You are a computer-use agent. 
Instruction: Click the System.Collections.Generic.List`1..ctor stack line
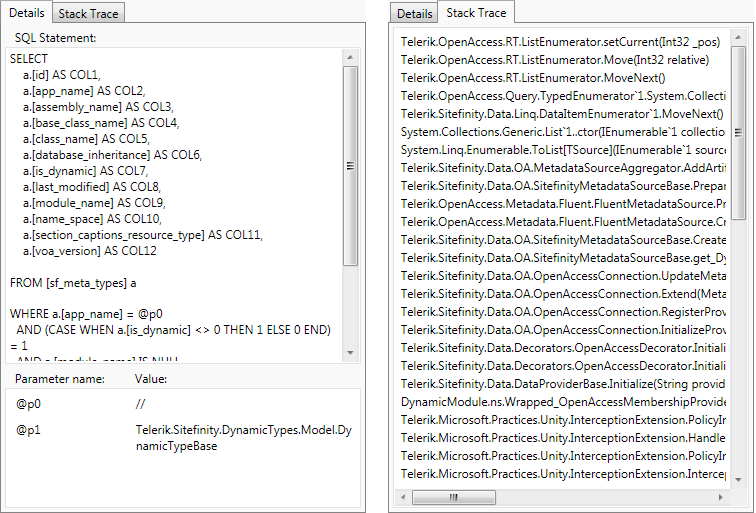pyautogui.click(x=563, y=132)
